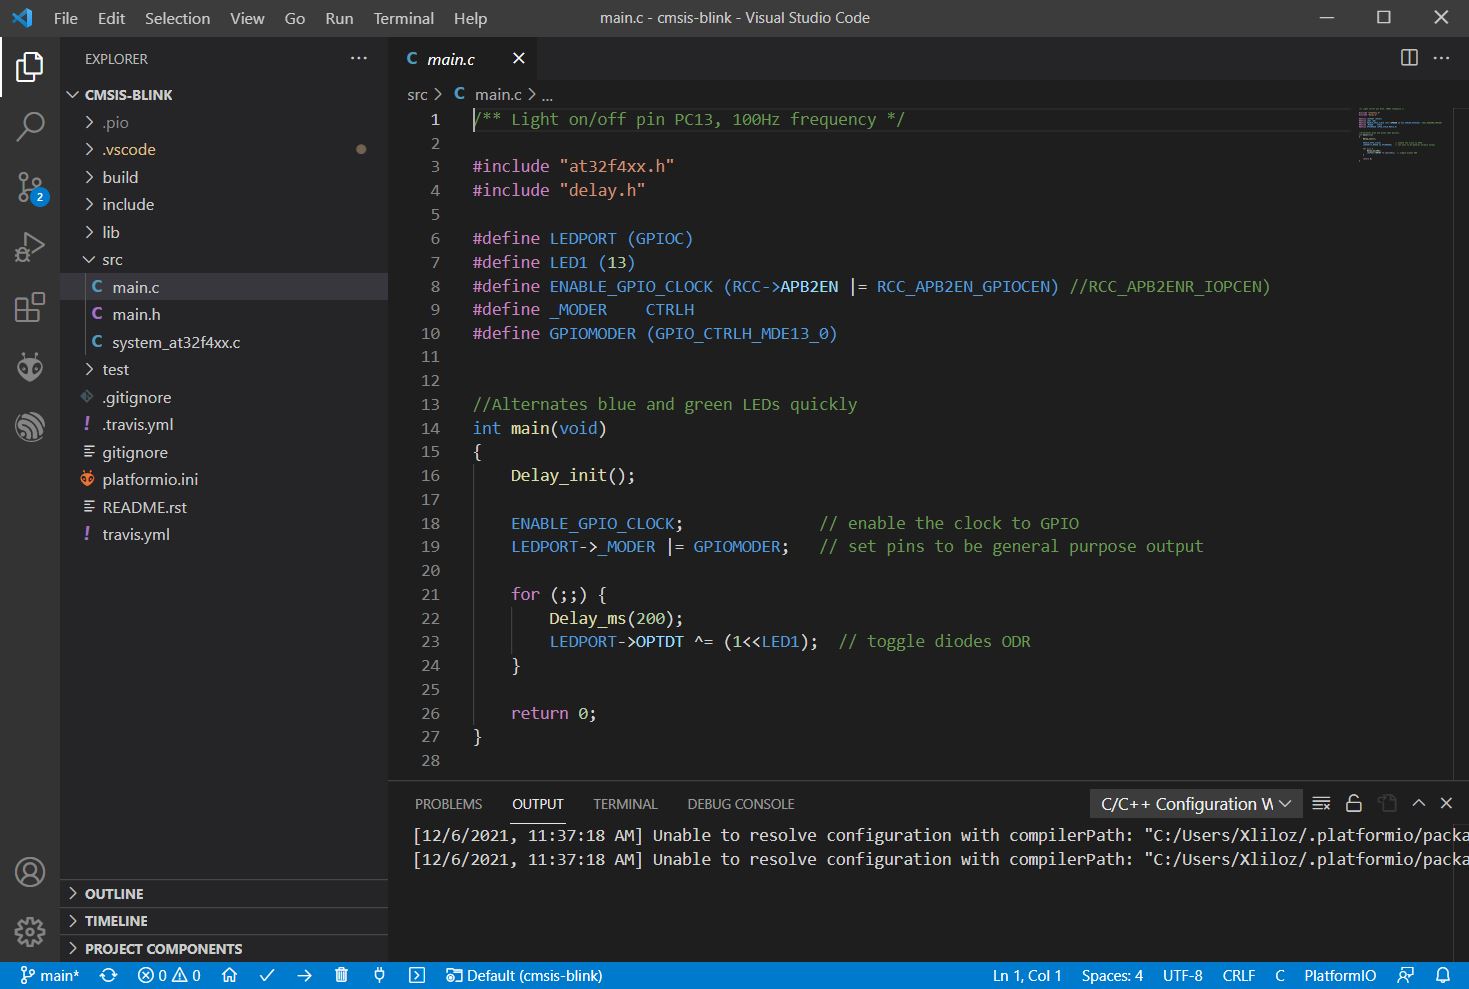Expand the test folder
This screenshot has width=1469, height=989.
pos(224,369)
